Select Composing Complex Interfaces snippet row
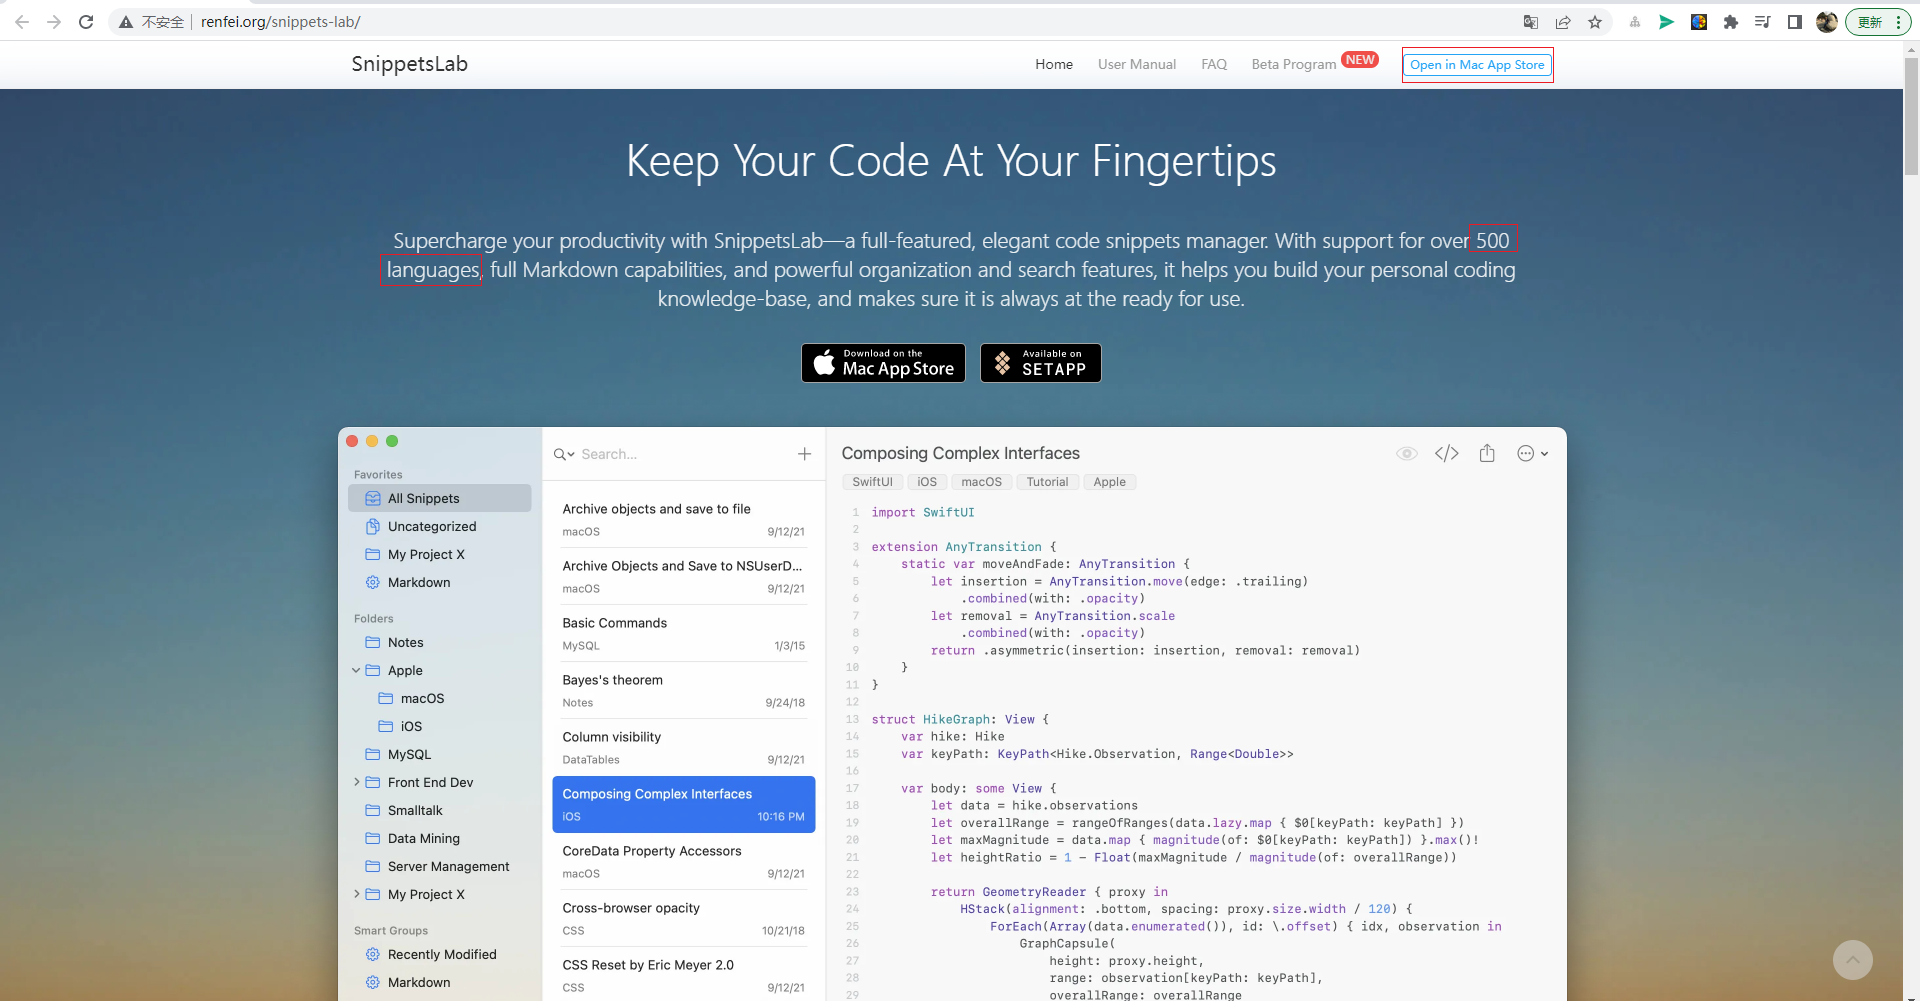Viewport: 1920px width, 1001px height. click(683, 804)
